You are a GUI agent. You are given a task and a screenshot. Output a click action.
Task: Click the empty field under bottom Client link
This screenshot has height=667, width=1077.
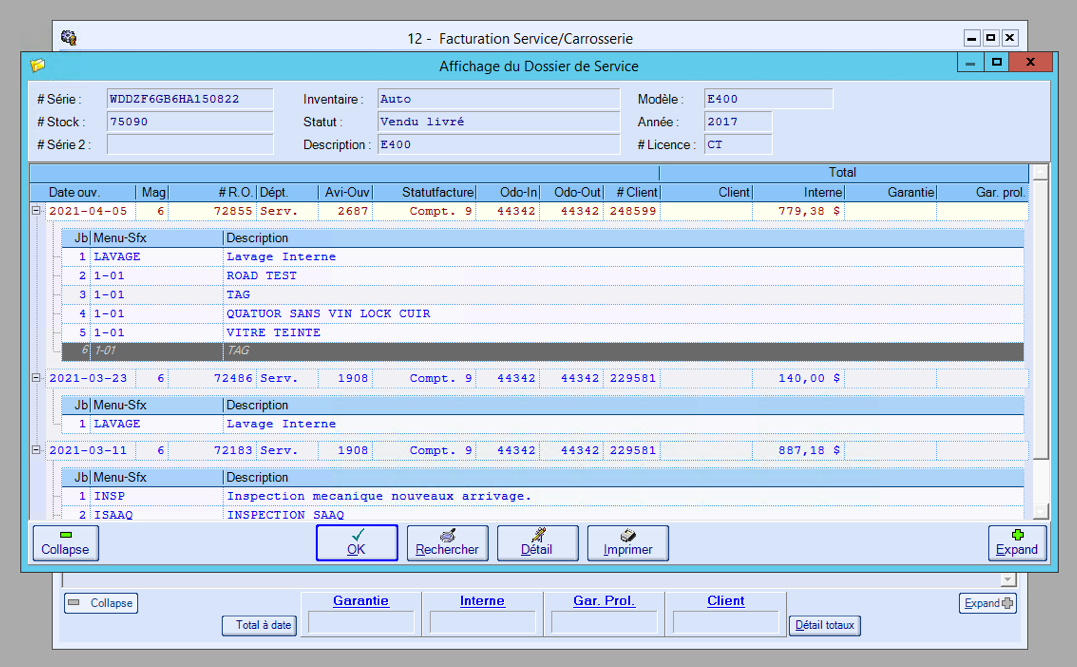pyautogui.click(x=726, y=623)
